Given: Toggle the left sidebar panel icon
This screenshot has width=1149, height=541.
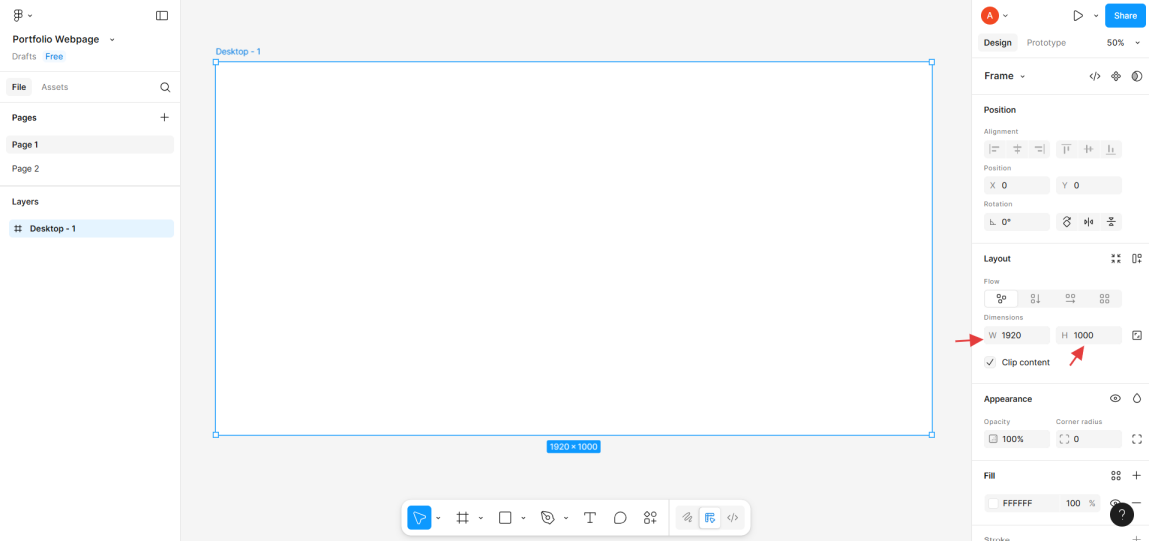Looking at the screenshot, I should coord(162,16).
